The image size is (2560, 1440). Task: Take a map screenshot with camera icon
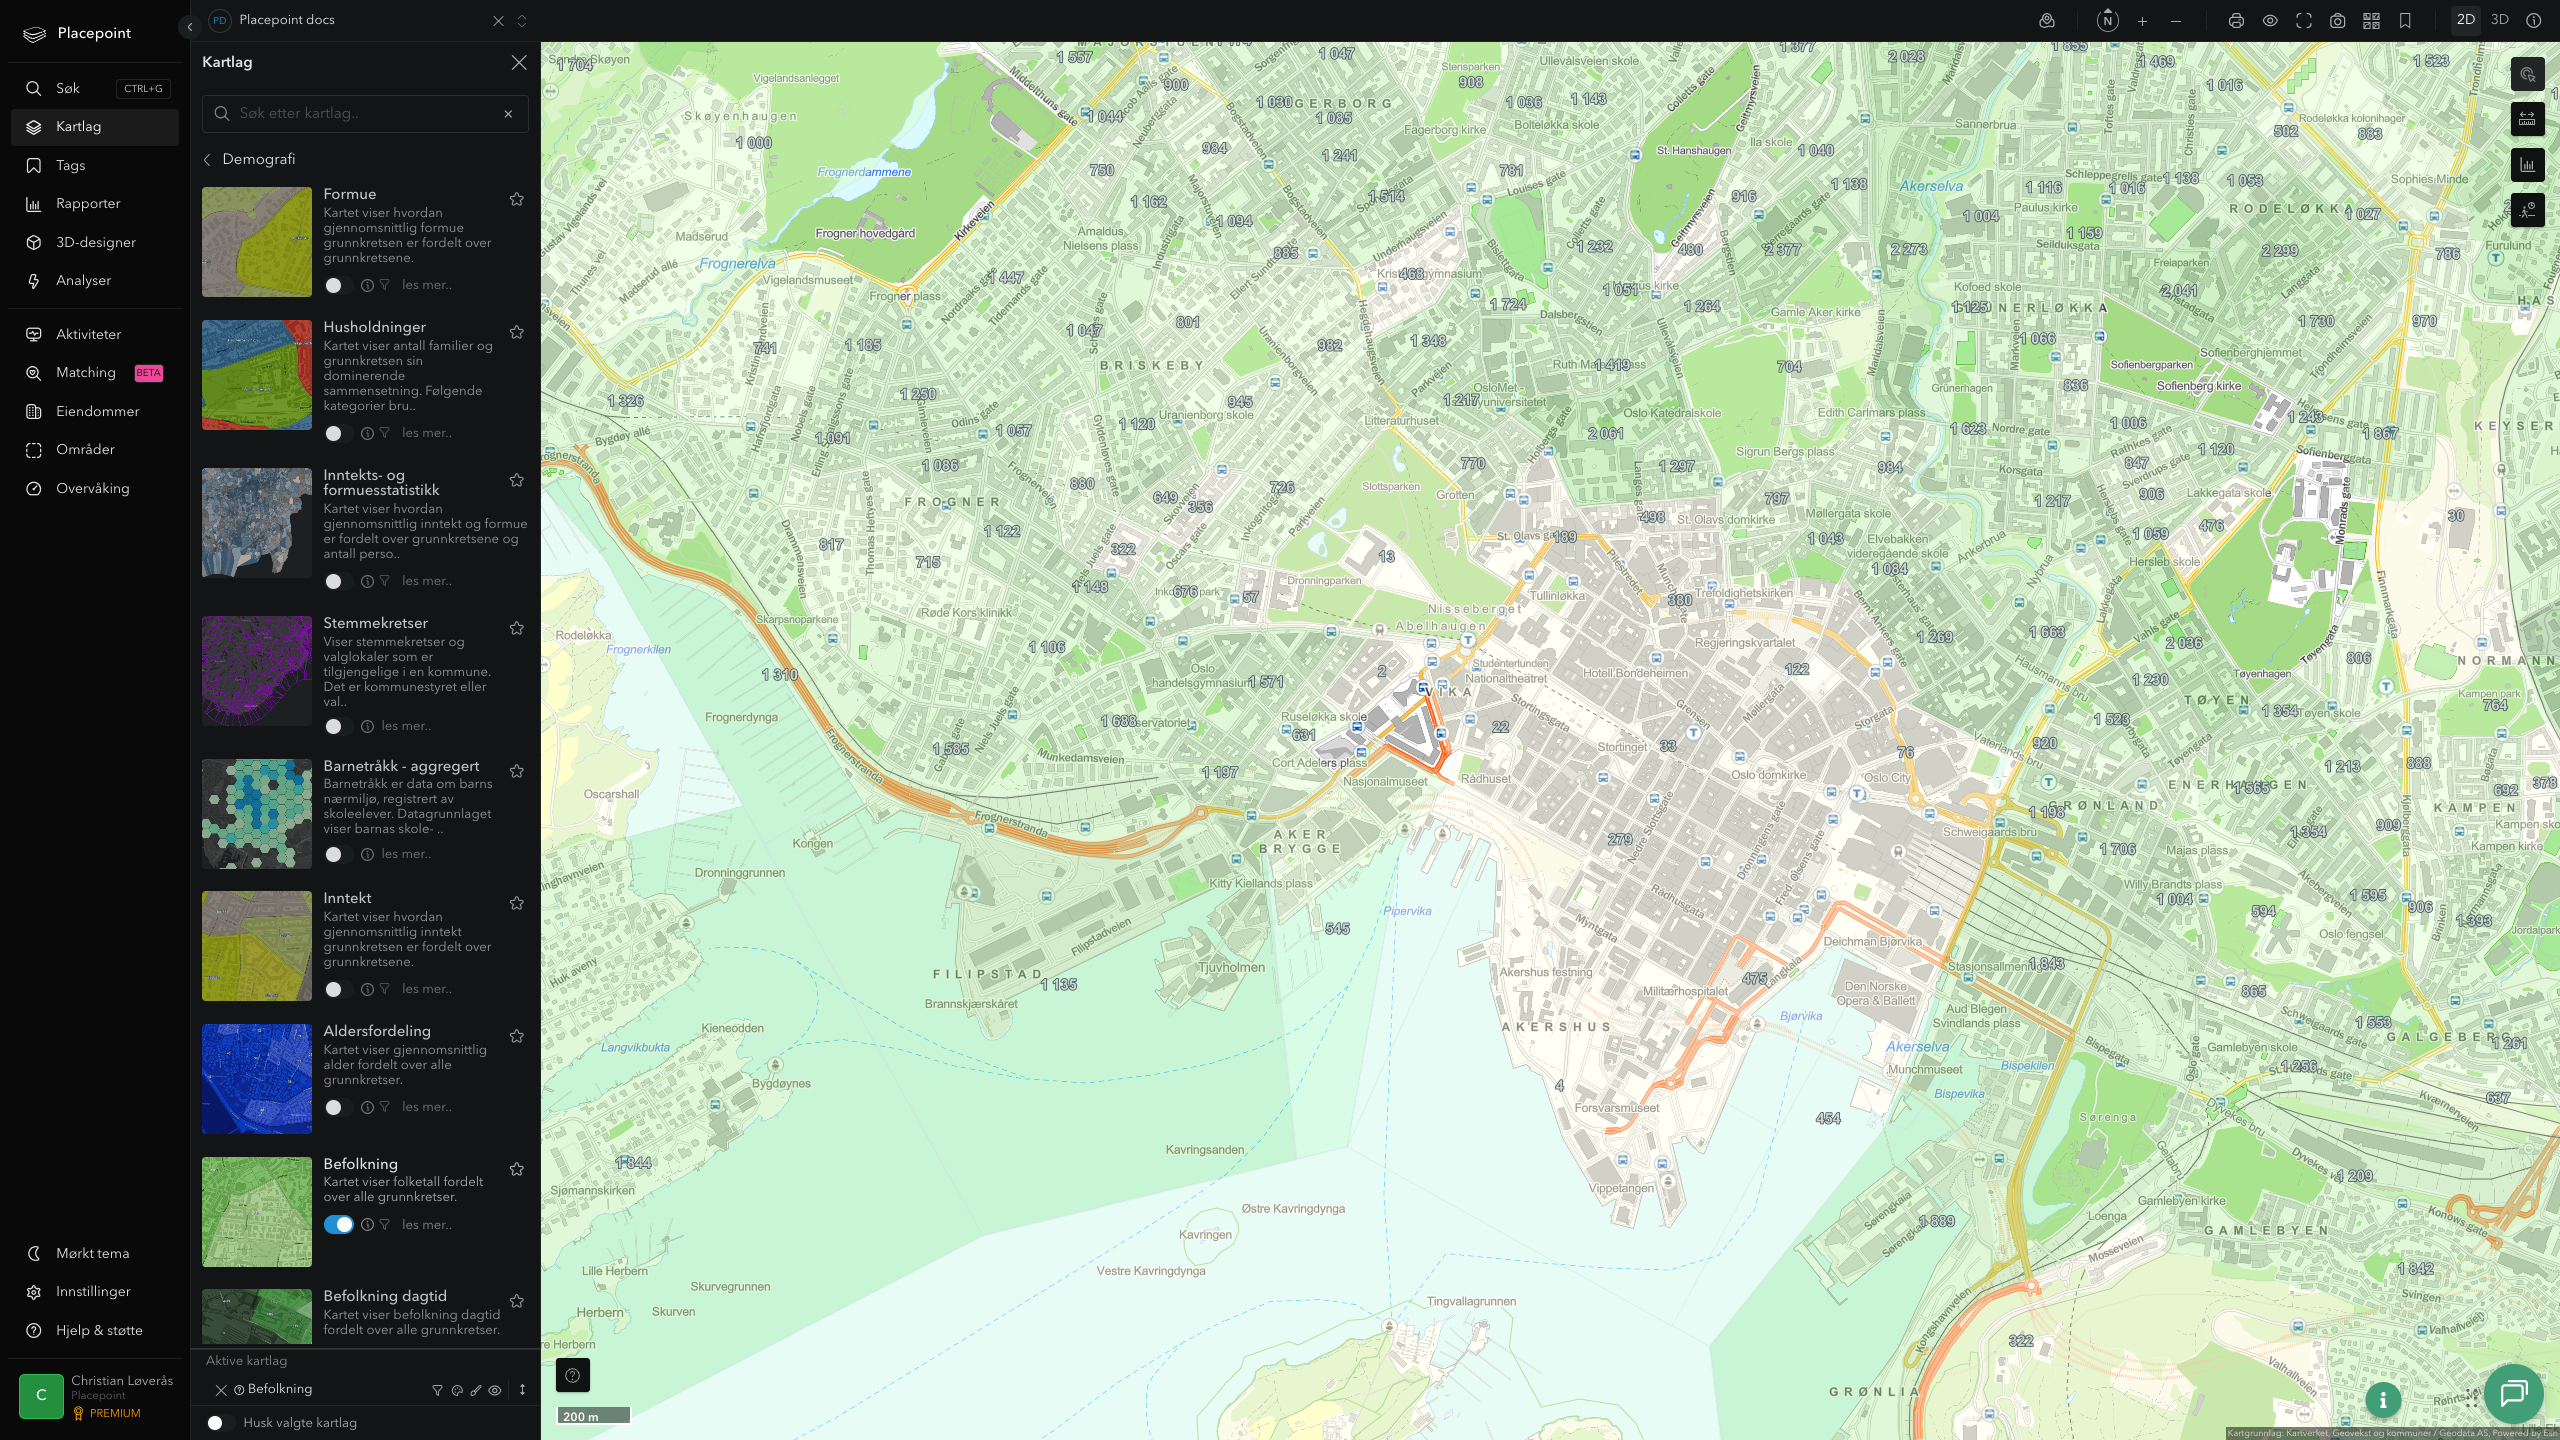point(2337,21)
